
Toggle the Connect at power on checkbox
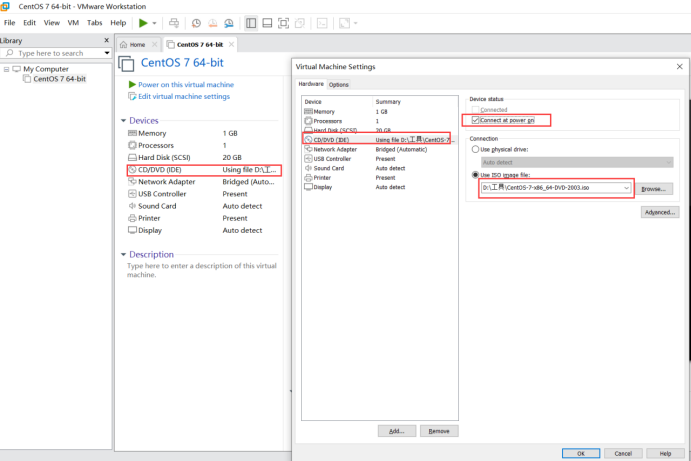(476, 120)
